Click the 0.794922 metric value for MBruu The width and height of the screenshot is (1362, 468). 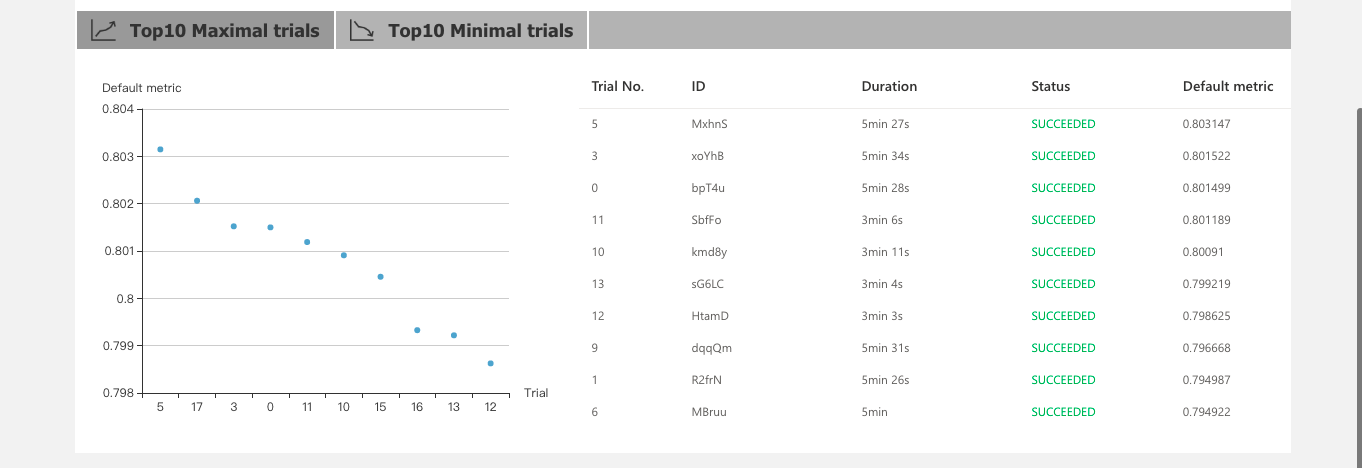(1206, 412)
